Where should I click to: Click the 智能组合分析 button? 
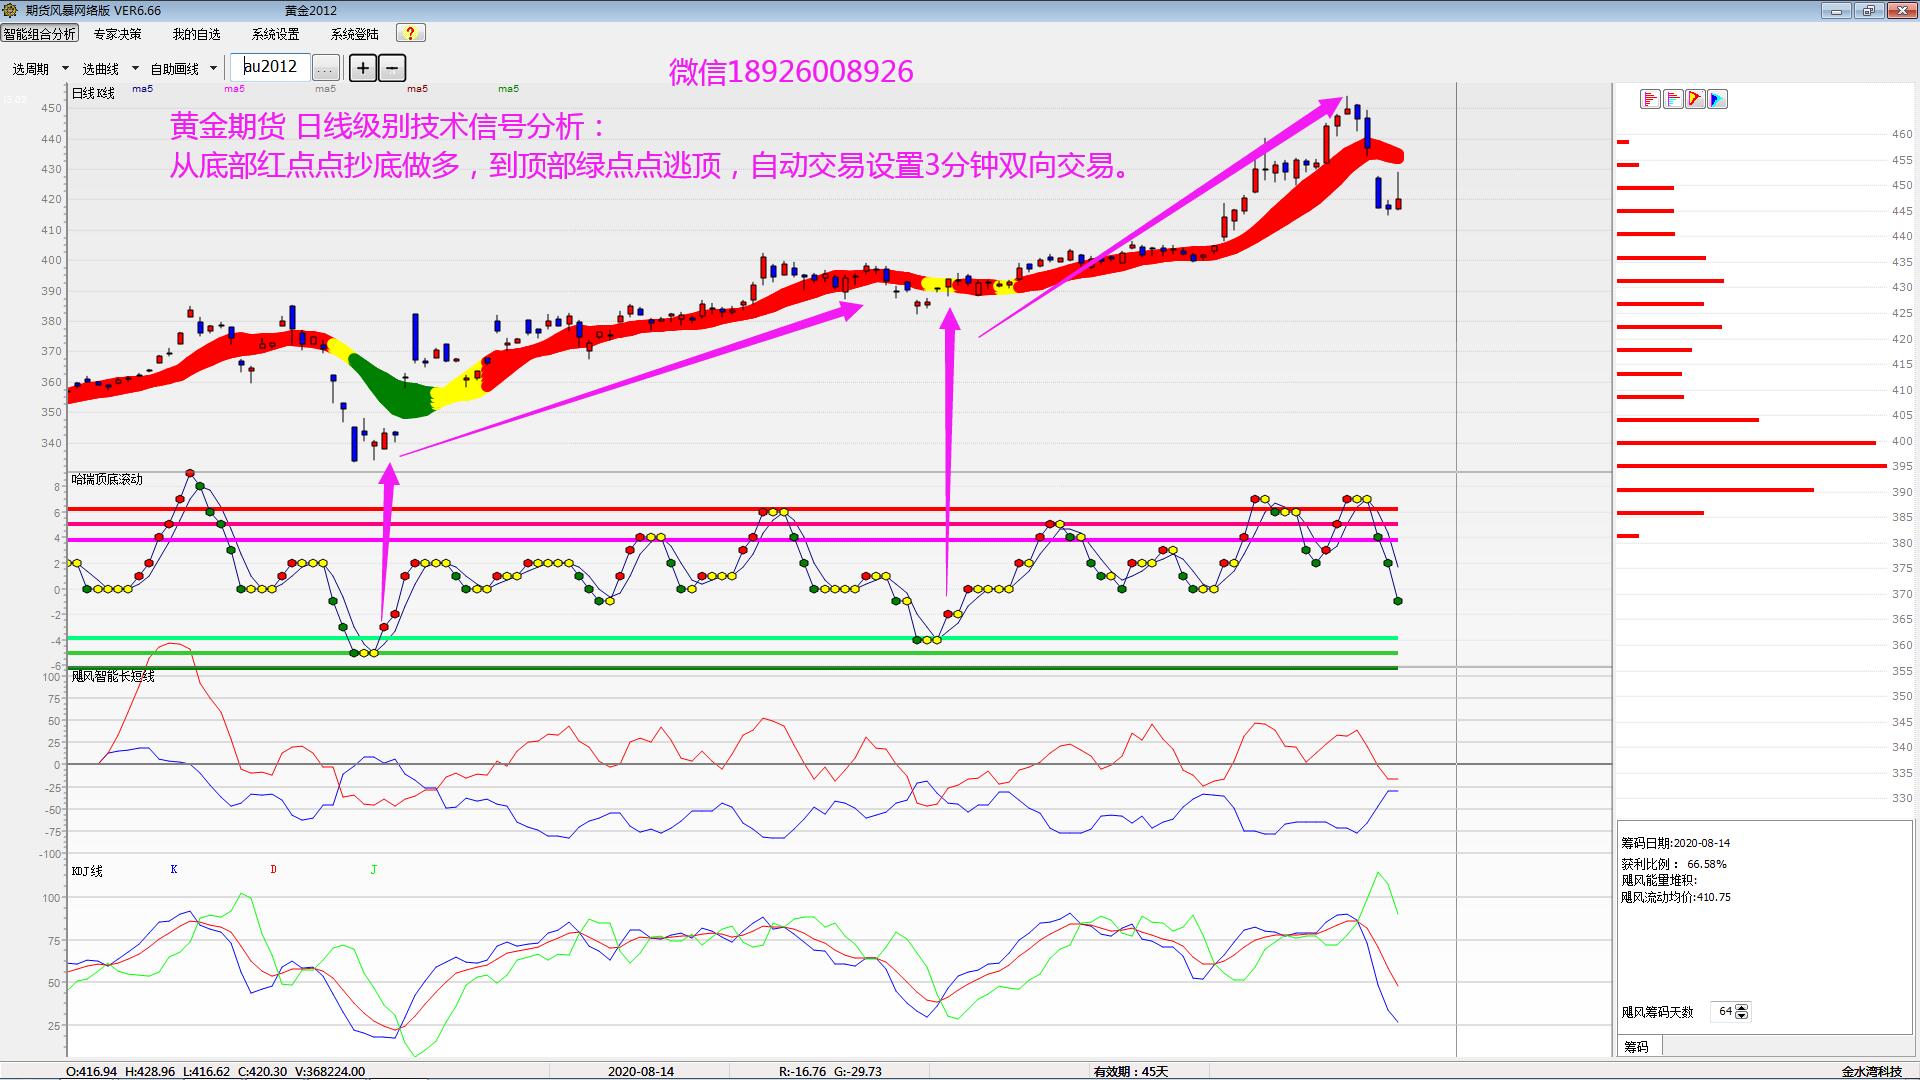(40, 34)
